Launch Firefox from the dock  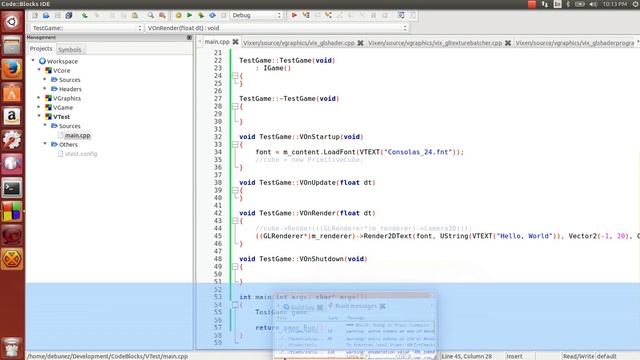pos(12,69)
